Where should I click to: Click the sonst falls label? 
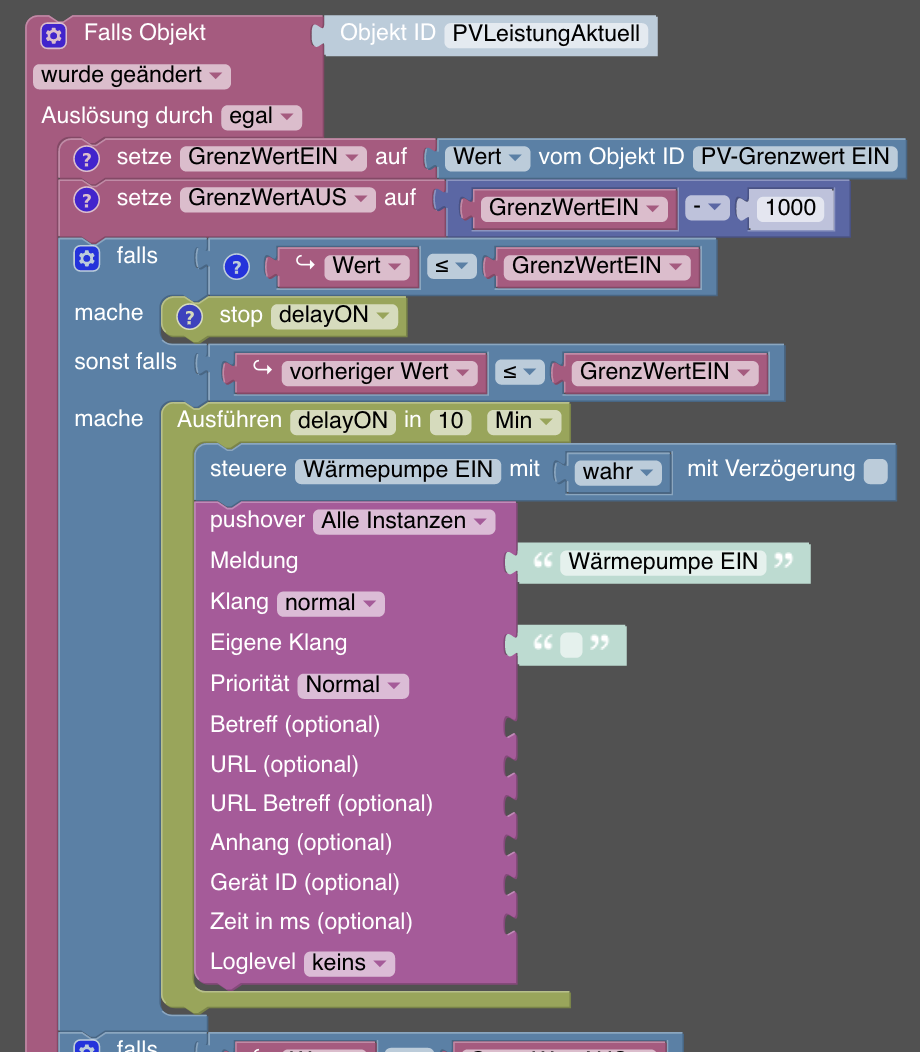(x=125, y=362)
